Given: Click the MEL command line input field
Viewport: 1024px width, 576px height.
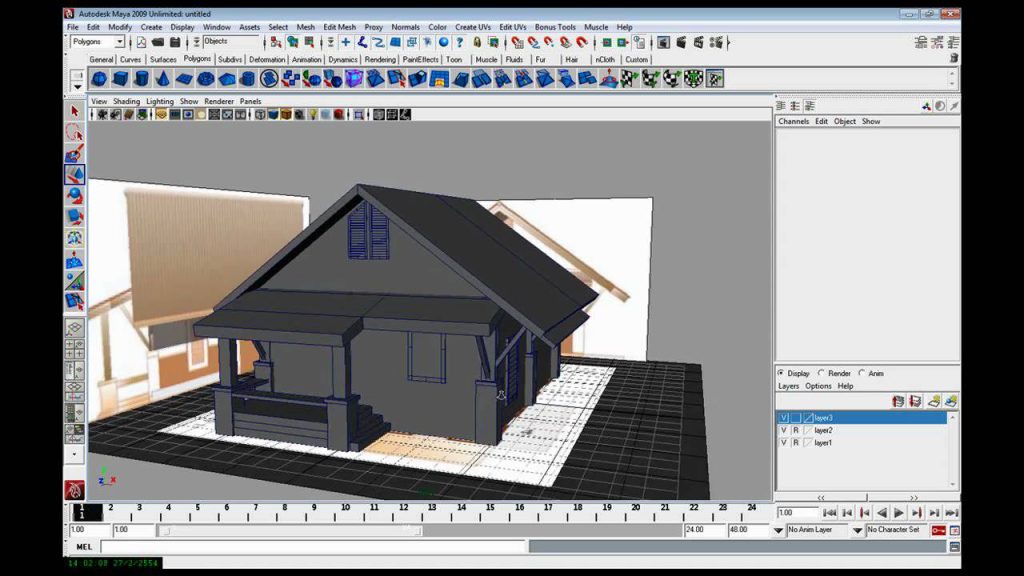Looking at the screenshot, I should [313, 547].
